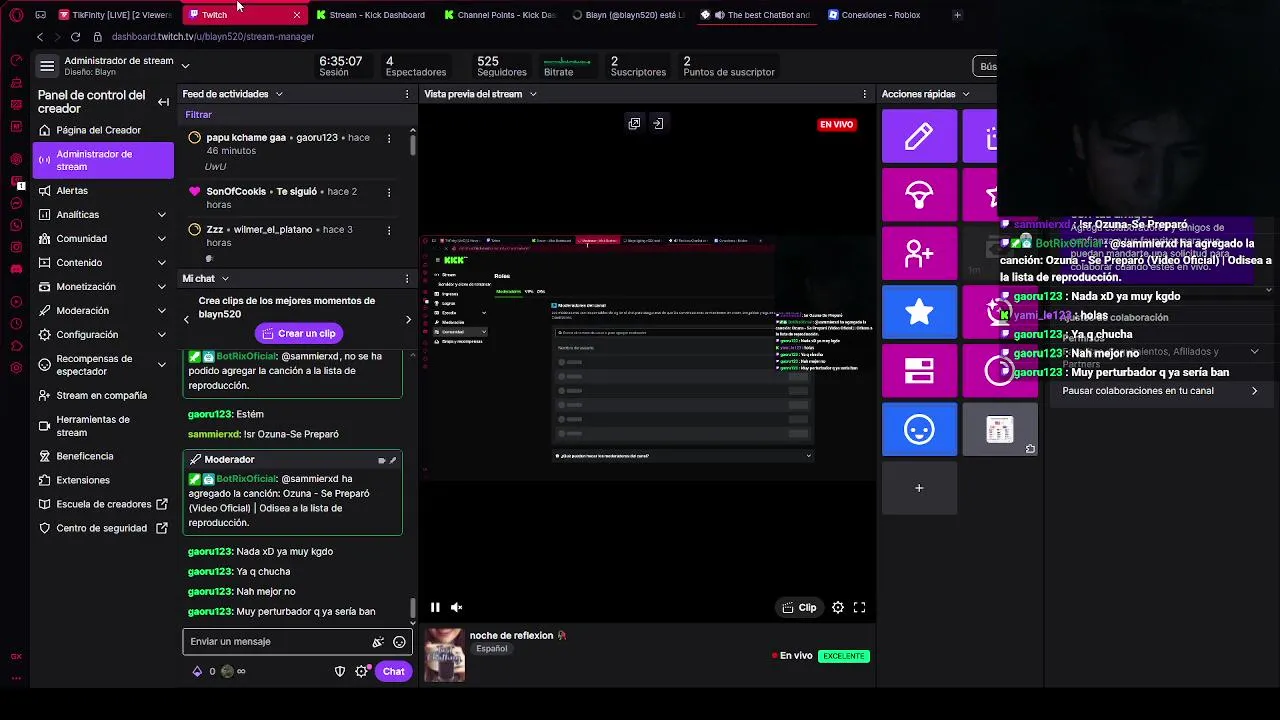1280x720 pixels.
Task: Open Mi chat three-dot options menu
Action: point(406,279)
